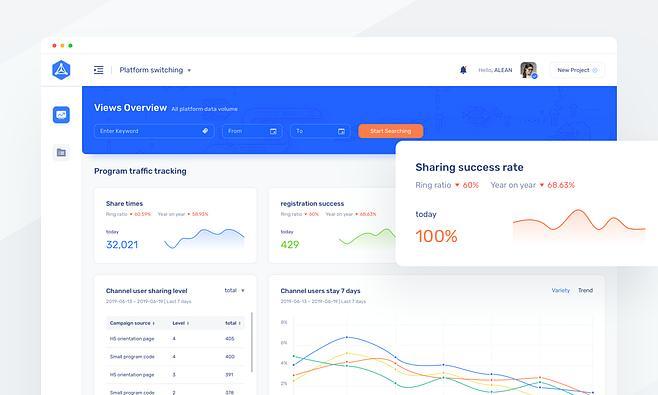Click the tag icon in keyword field

[205, 131]
